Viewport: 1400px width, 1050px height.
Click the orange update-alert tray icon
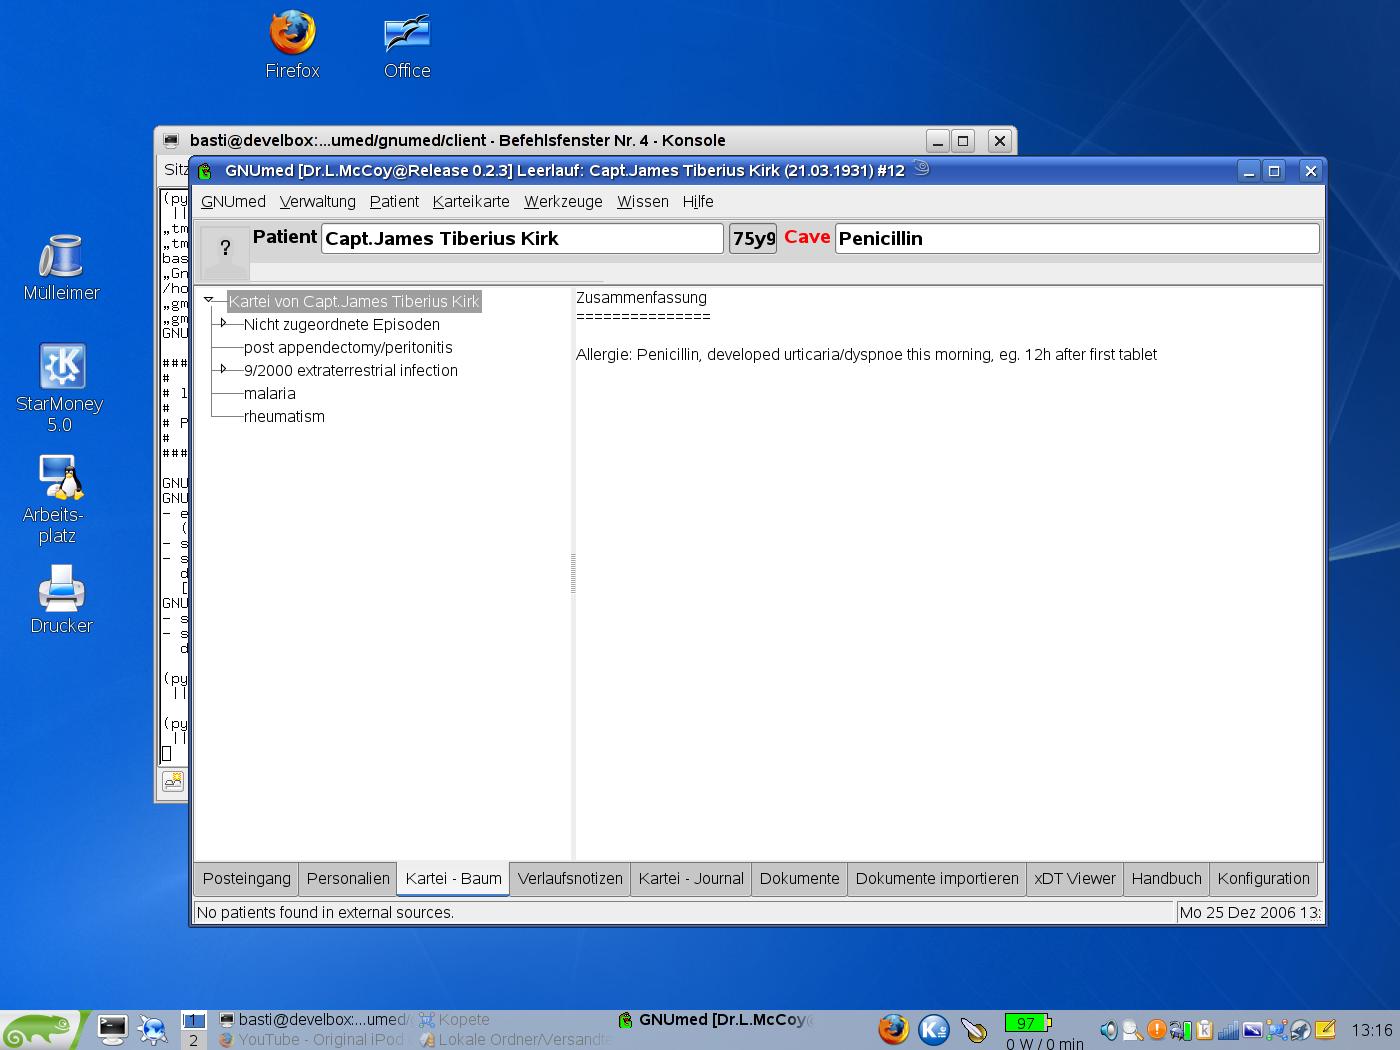coord(1157,1029)
